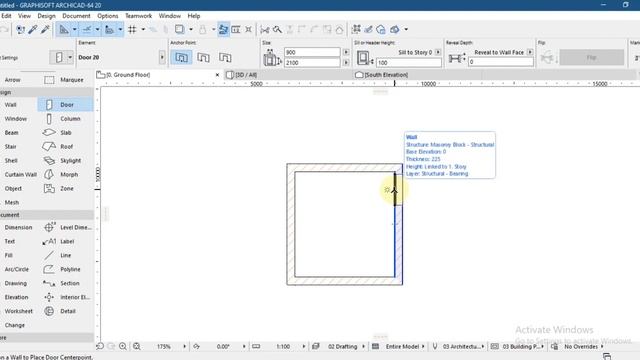Viewport: 640px width, 360px height.
Task: Open the Sill to Story 0 flyout
Action: click(438, 52)
